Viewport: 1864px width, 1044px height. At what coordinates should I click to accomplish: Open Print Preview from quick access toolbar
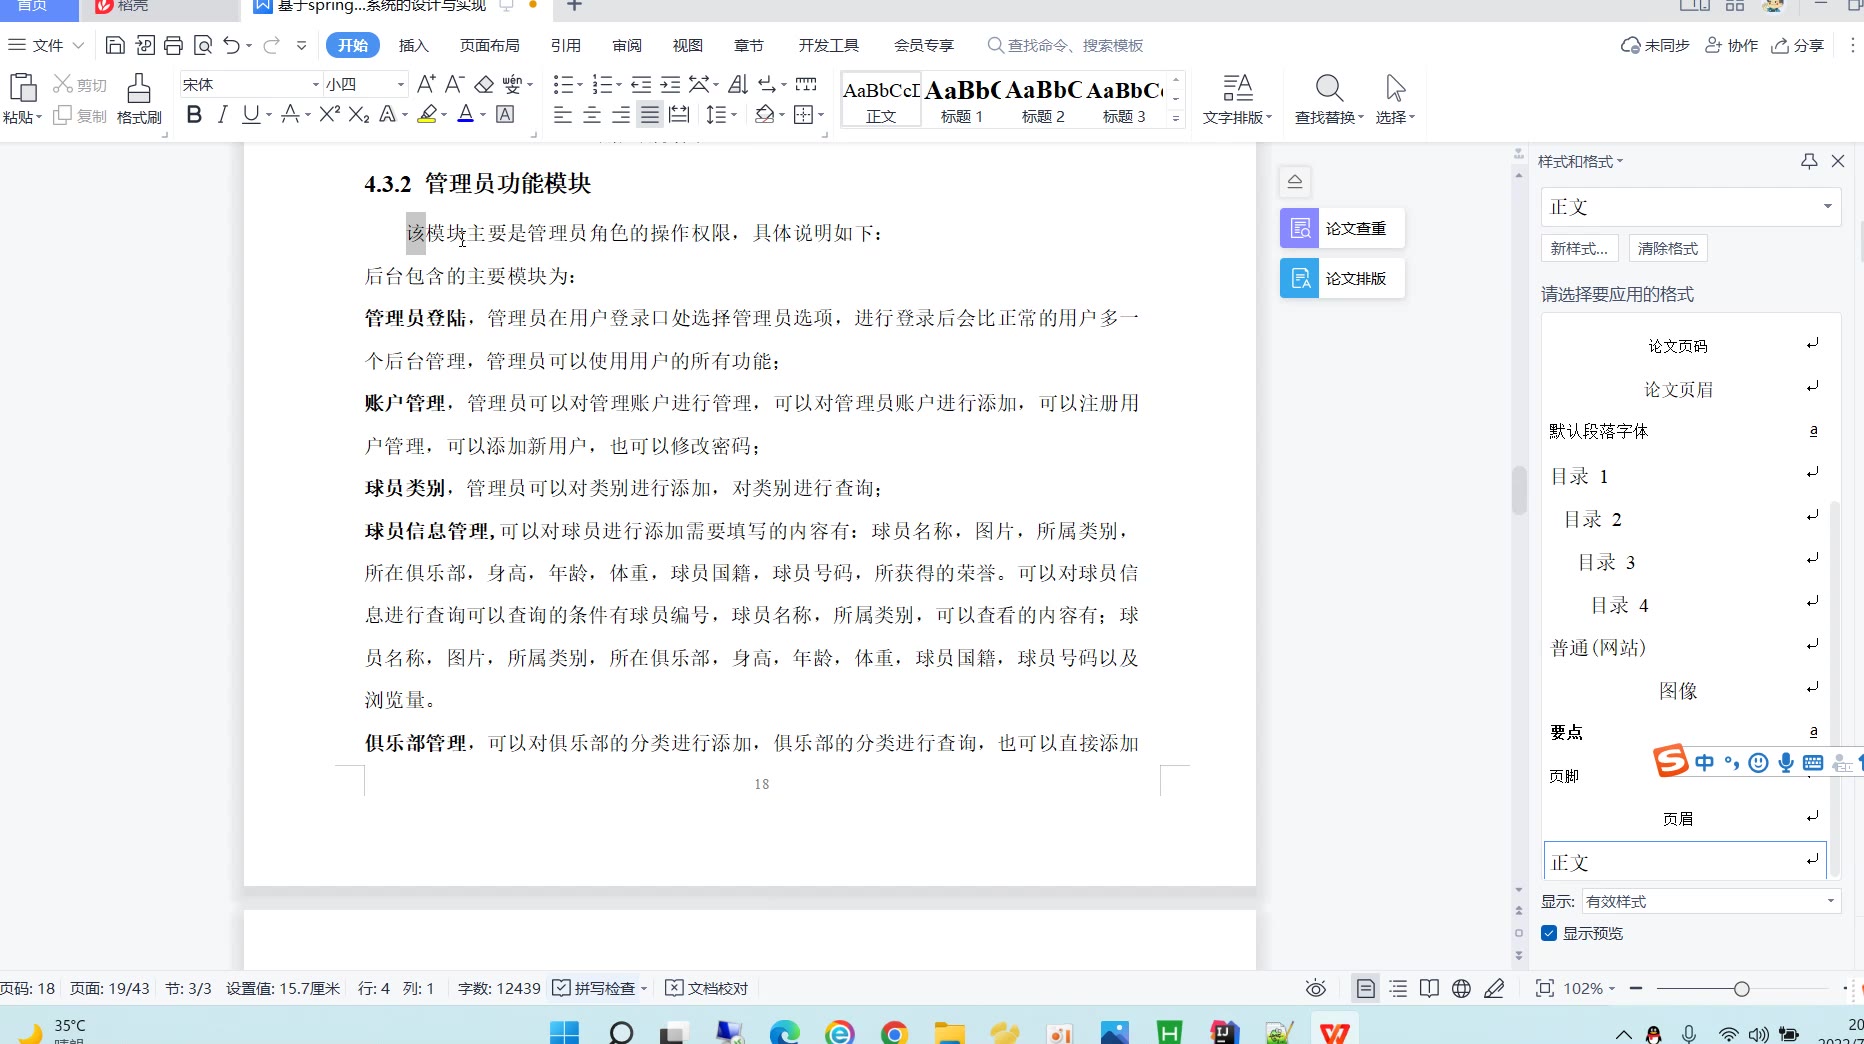[x=203, y=45]
